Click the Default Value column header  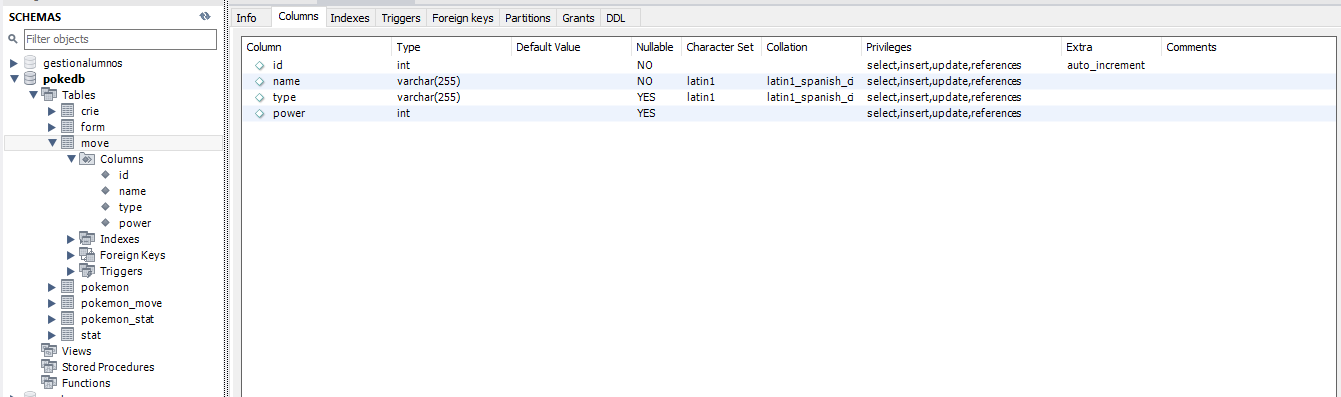click(x=572, y=47)
